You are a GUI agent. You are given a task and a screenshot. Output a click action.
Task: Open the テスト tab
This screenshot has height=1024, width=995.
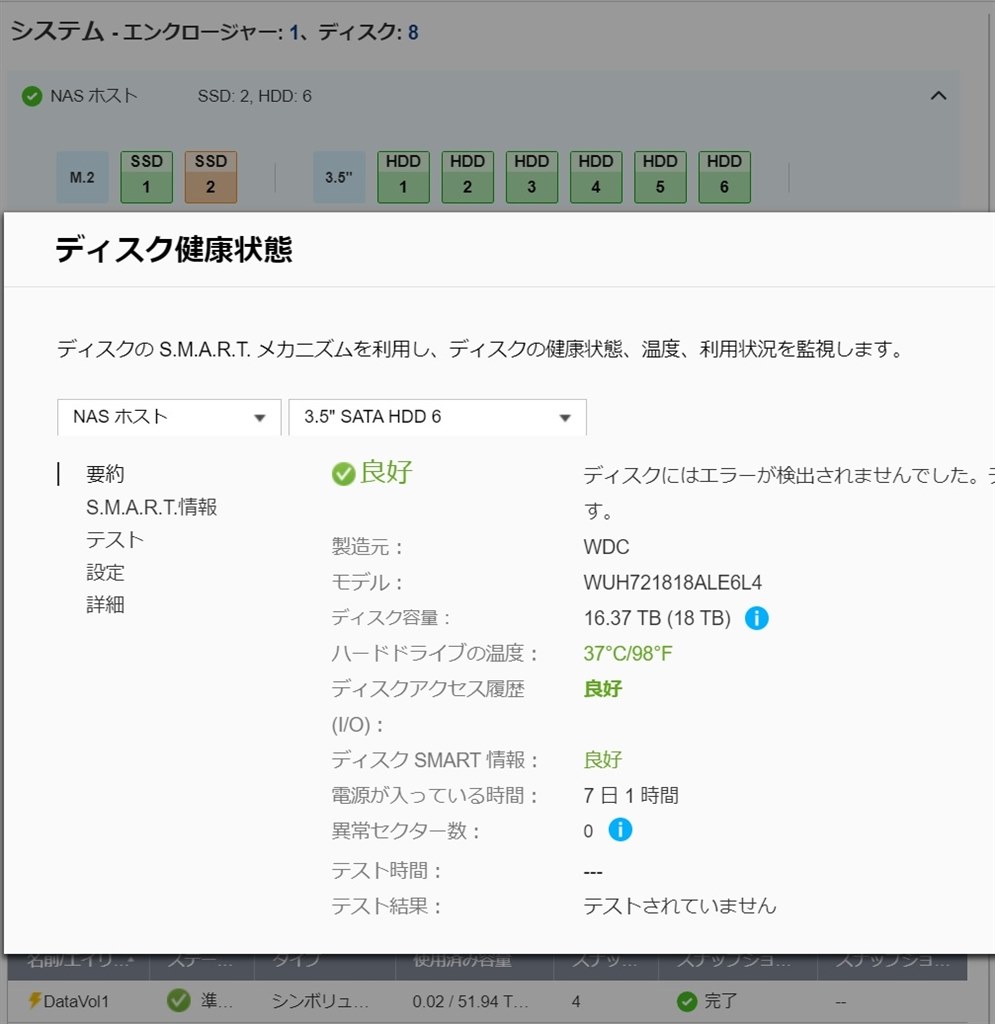114,539
